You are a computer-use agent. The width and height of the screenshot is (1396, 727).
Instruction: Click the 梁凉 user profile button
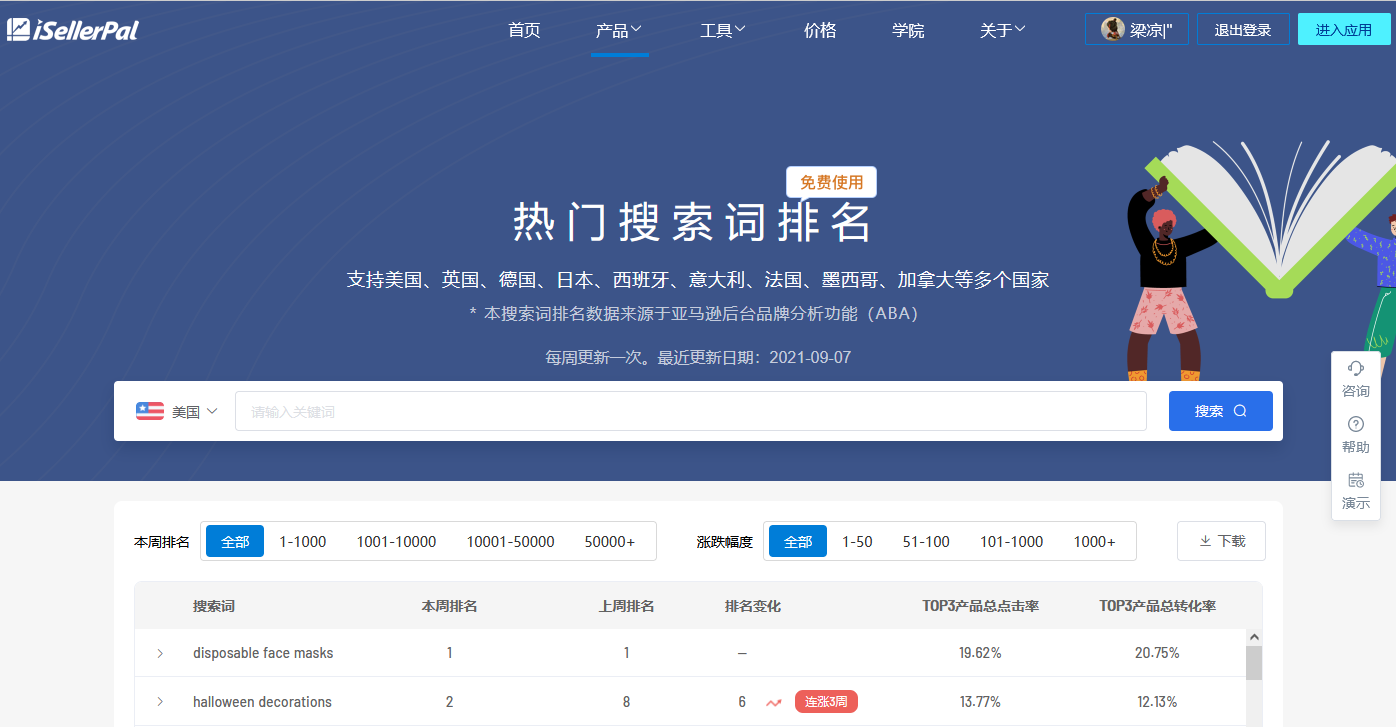pos(1136,29)
